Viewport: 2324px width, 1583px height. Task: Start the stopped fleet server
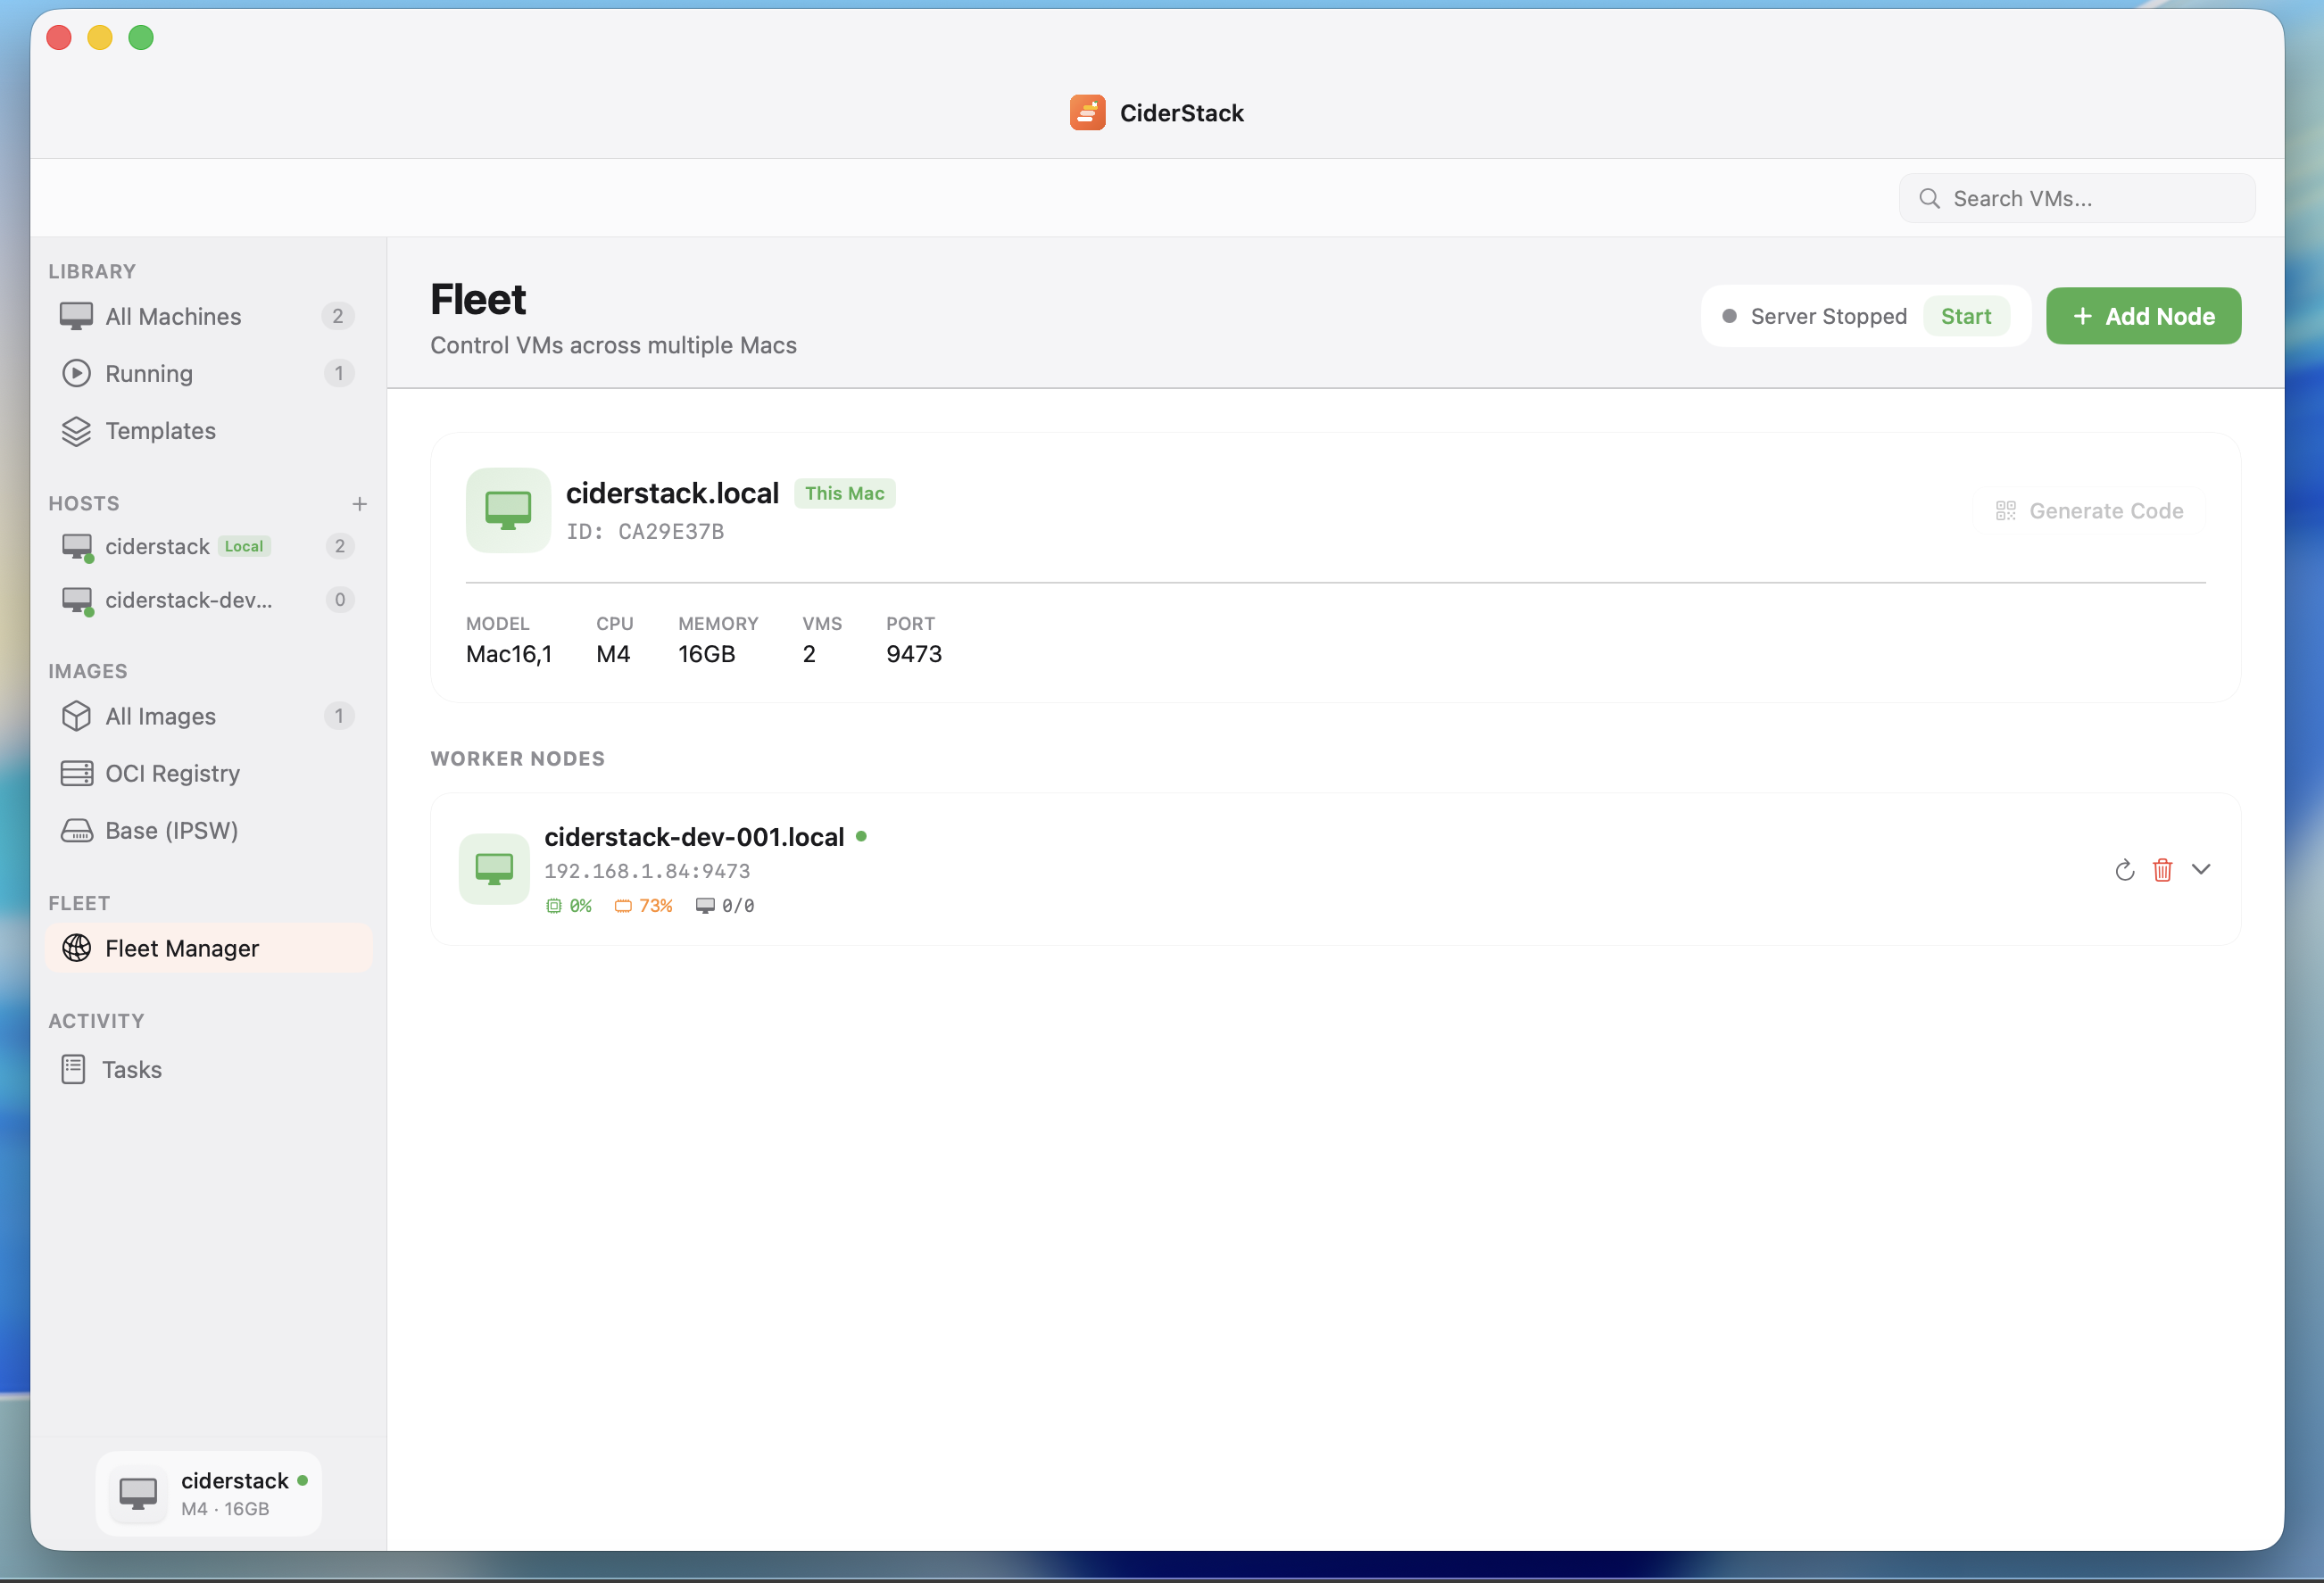(x=1965, y=316)
